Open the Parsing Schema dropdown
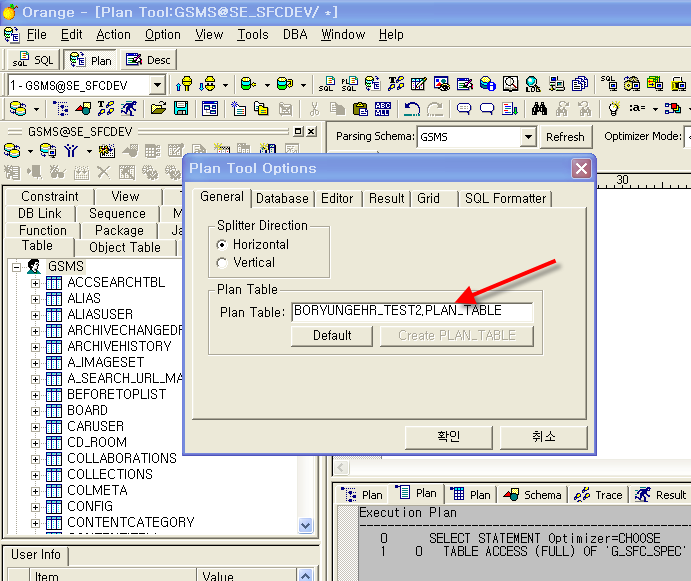 pyautogui.click(x=528, y=137)
